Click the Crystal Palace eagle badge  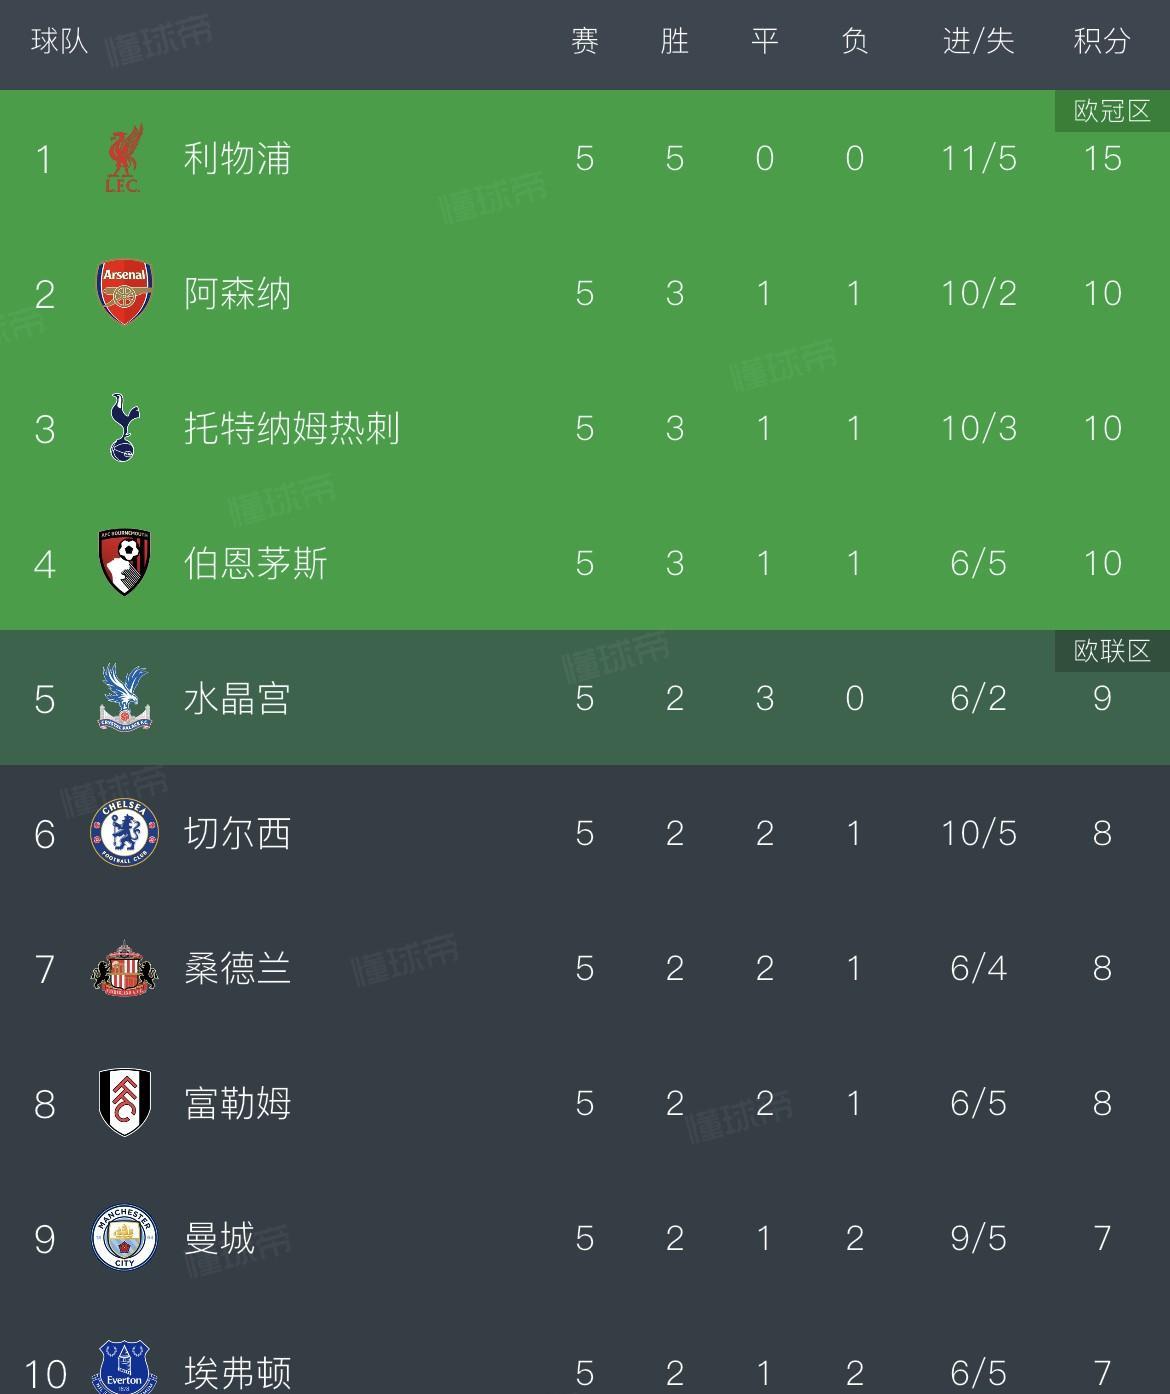(x=124, y=697)
